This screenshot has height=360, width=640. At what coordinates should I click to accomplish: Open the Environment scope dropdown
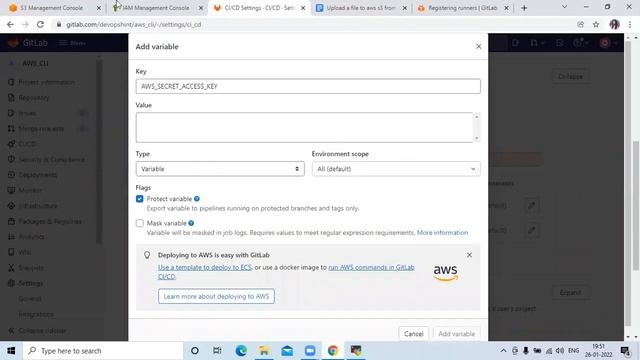396,169
